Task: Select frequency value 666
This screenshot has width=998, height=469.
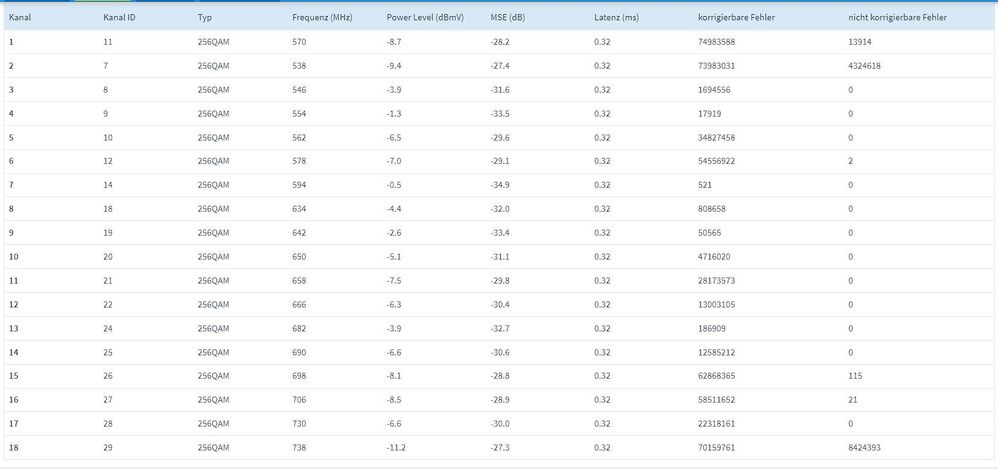Action: 299,304
